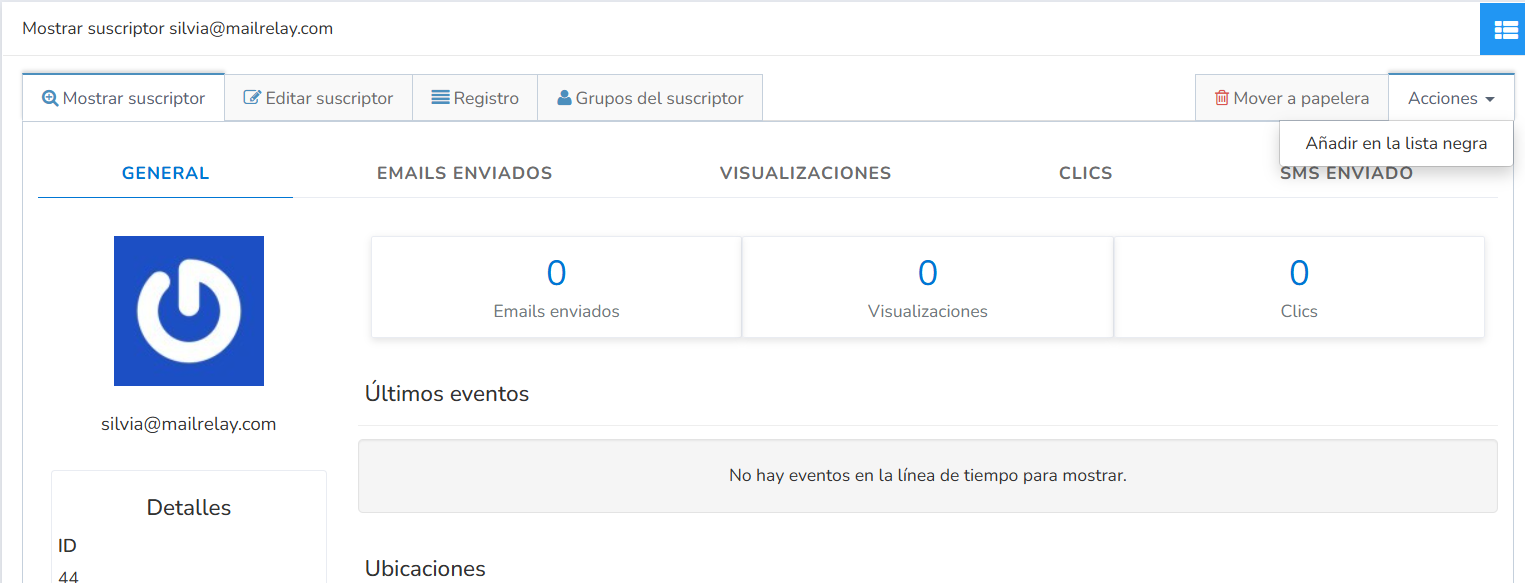This screenshot has width=1525, height=583.
Task: Click the Emails enviados counter card
Action: 556,287
